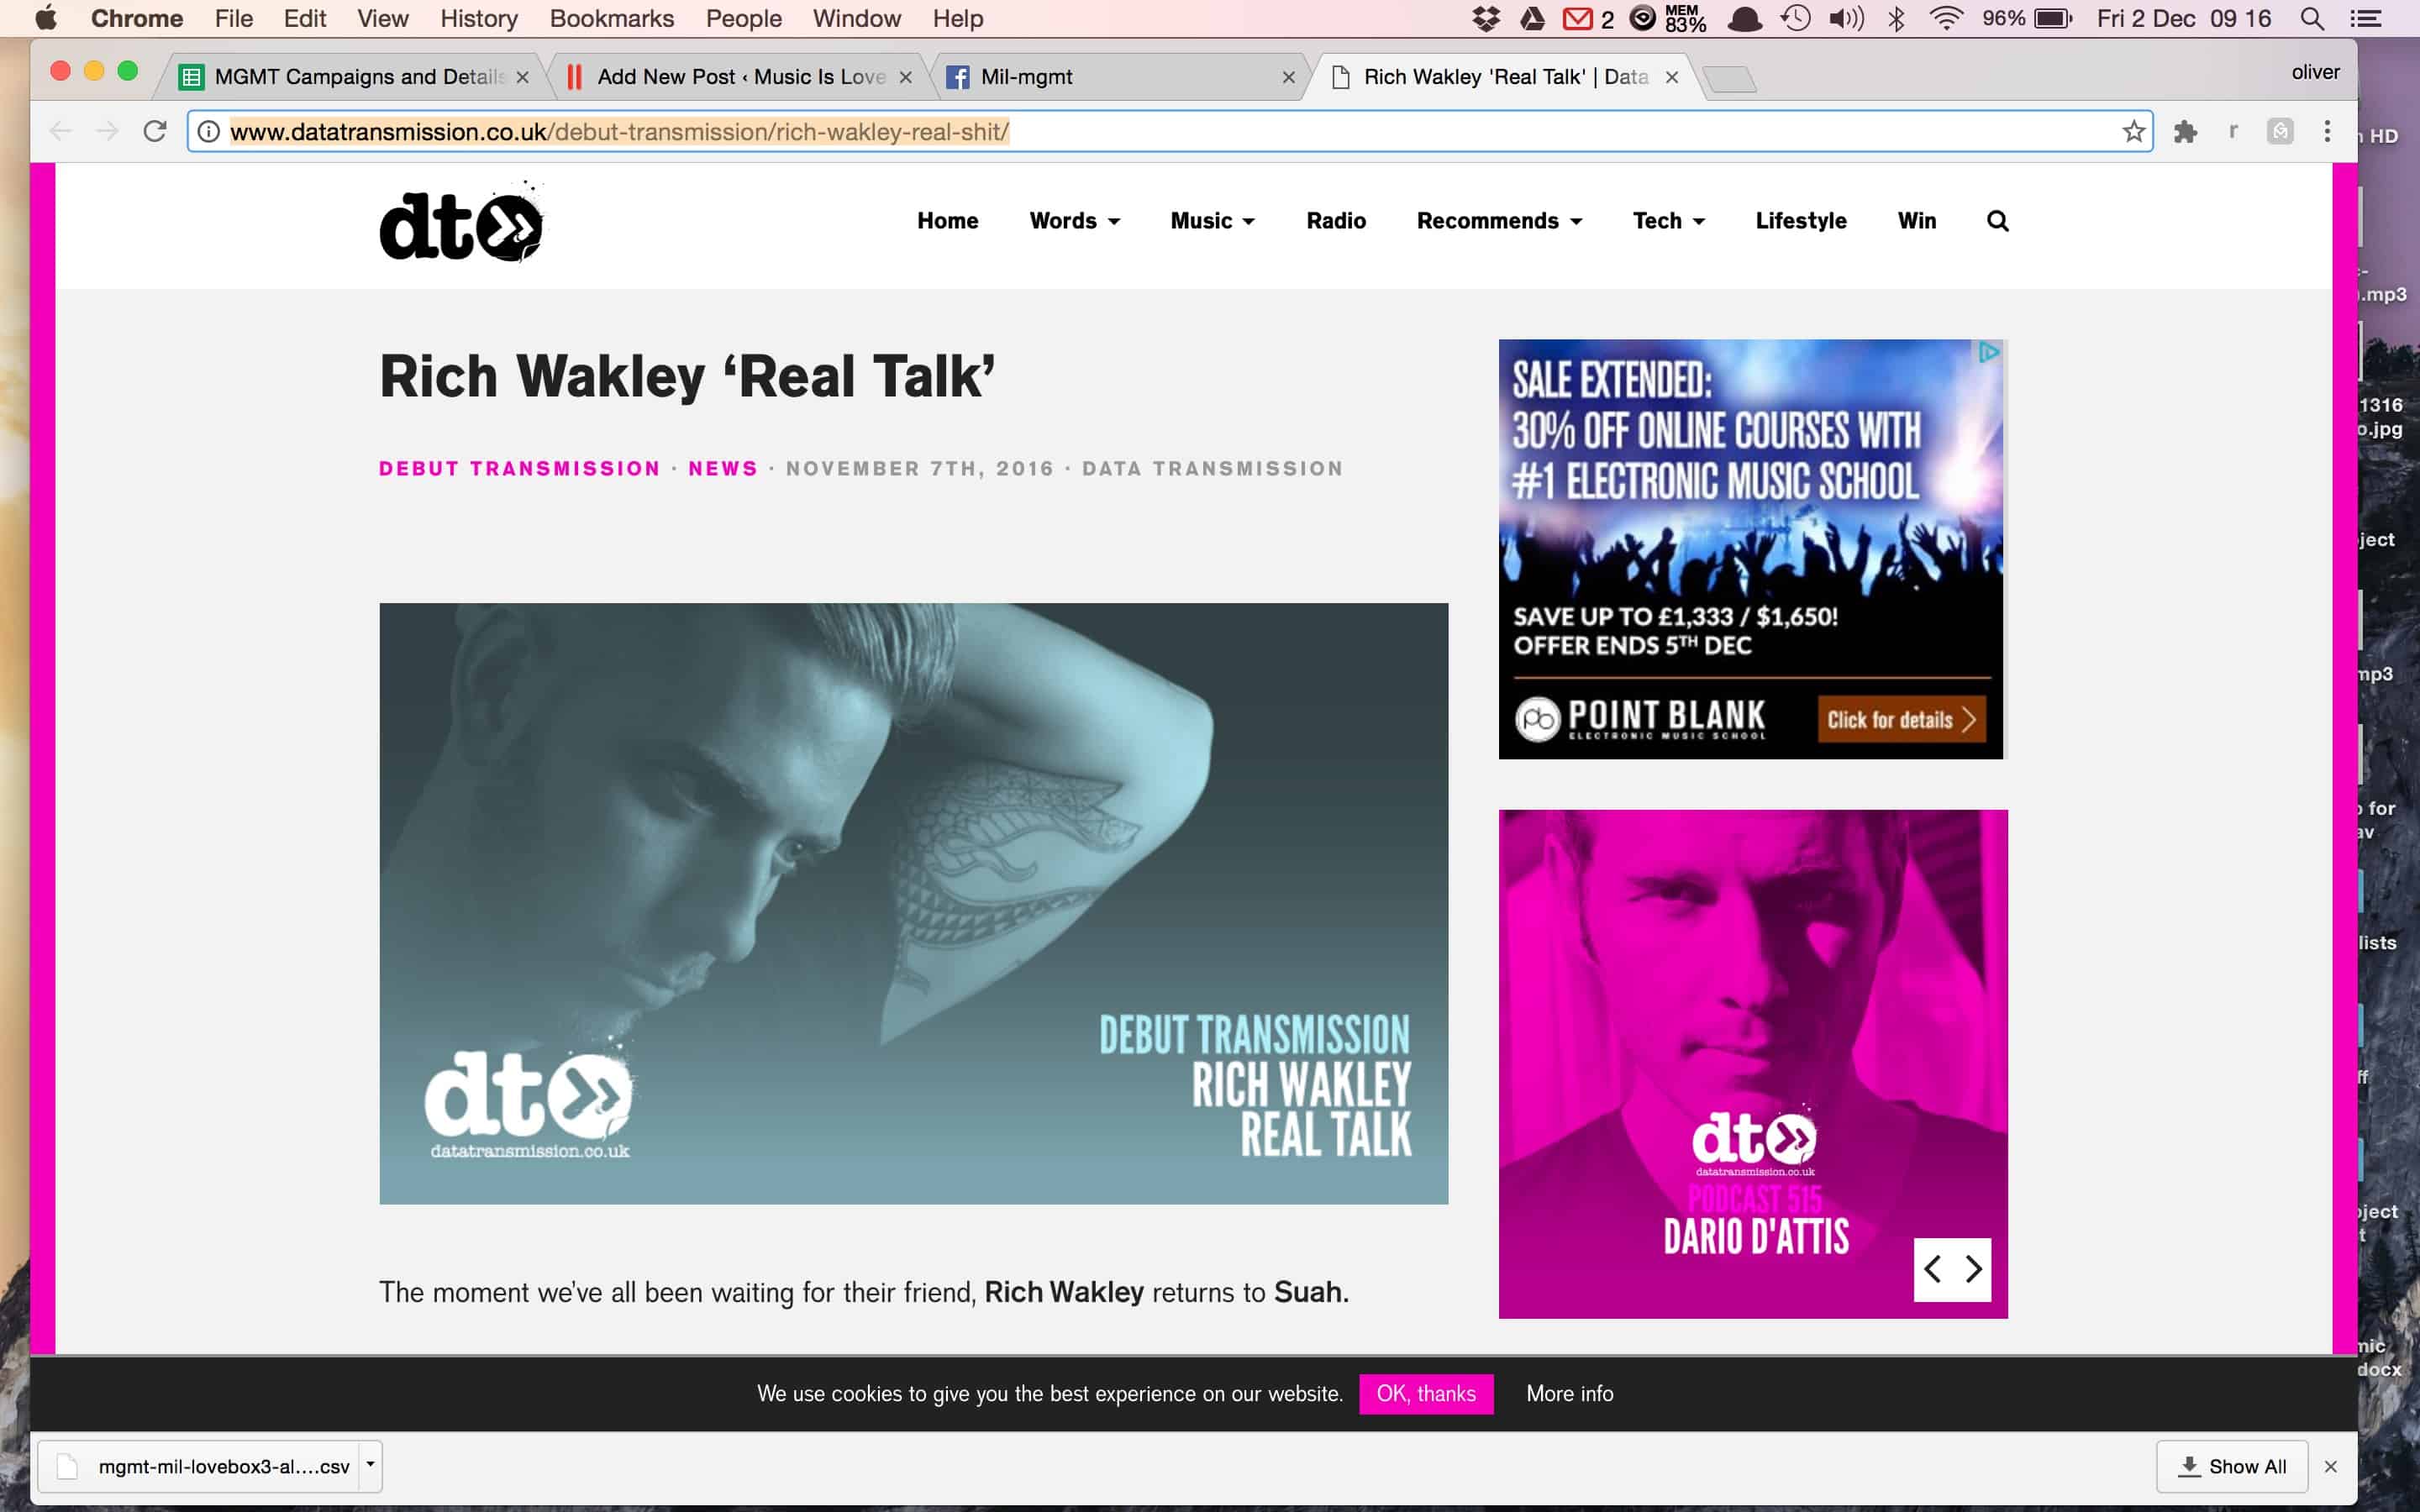Open Google Drive menu bar icon

pos(1532,19)
